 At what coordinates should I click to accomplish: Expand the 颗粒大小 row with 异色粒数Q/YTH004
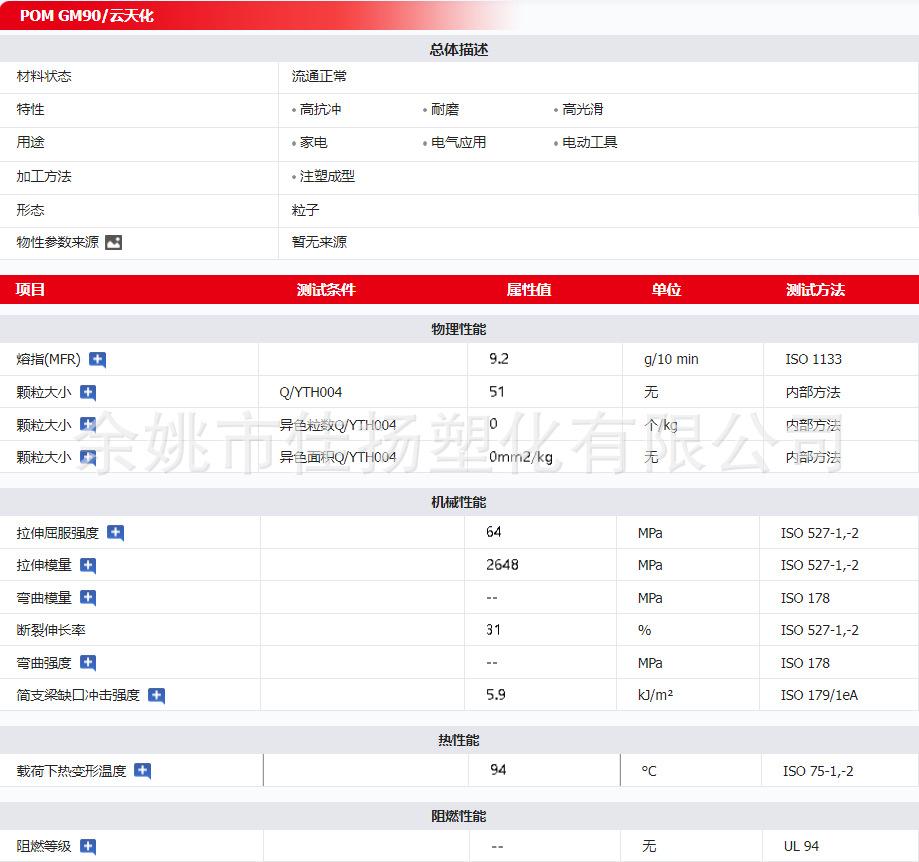click(88, 425)
